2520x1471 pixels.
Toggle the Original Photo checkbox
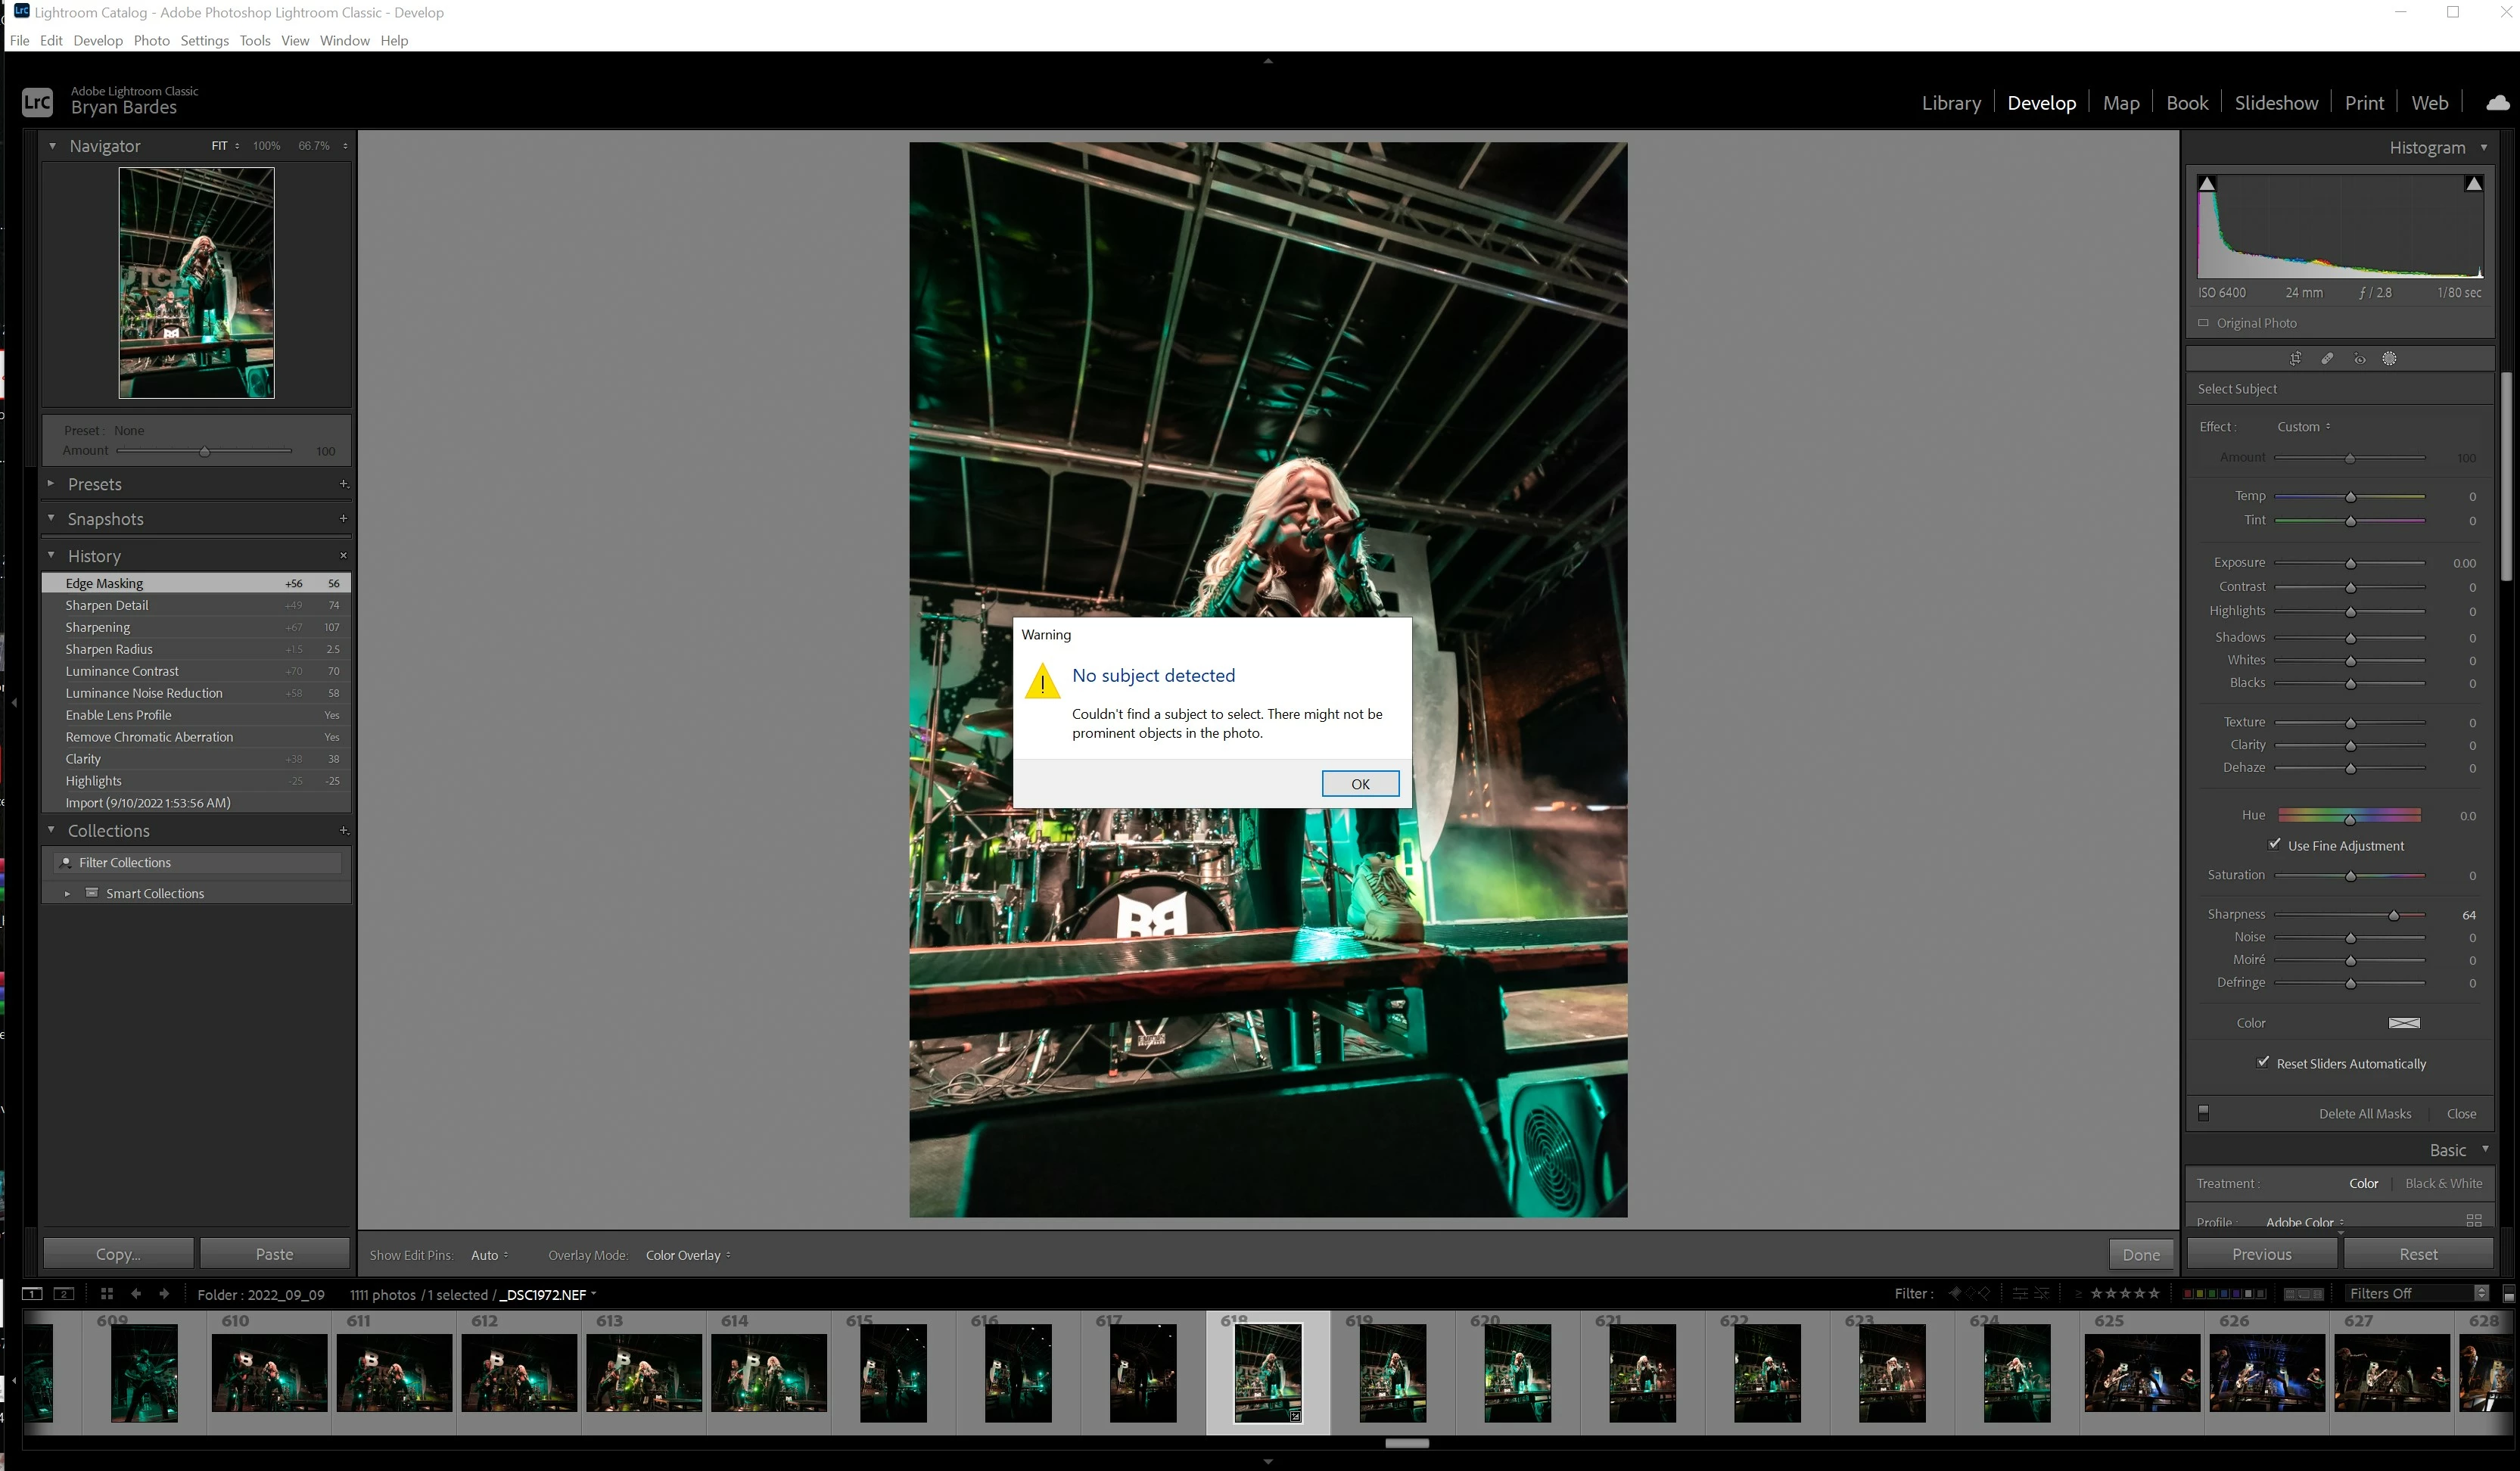tap(2203, 323)
